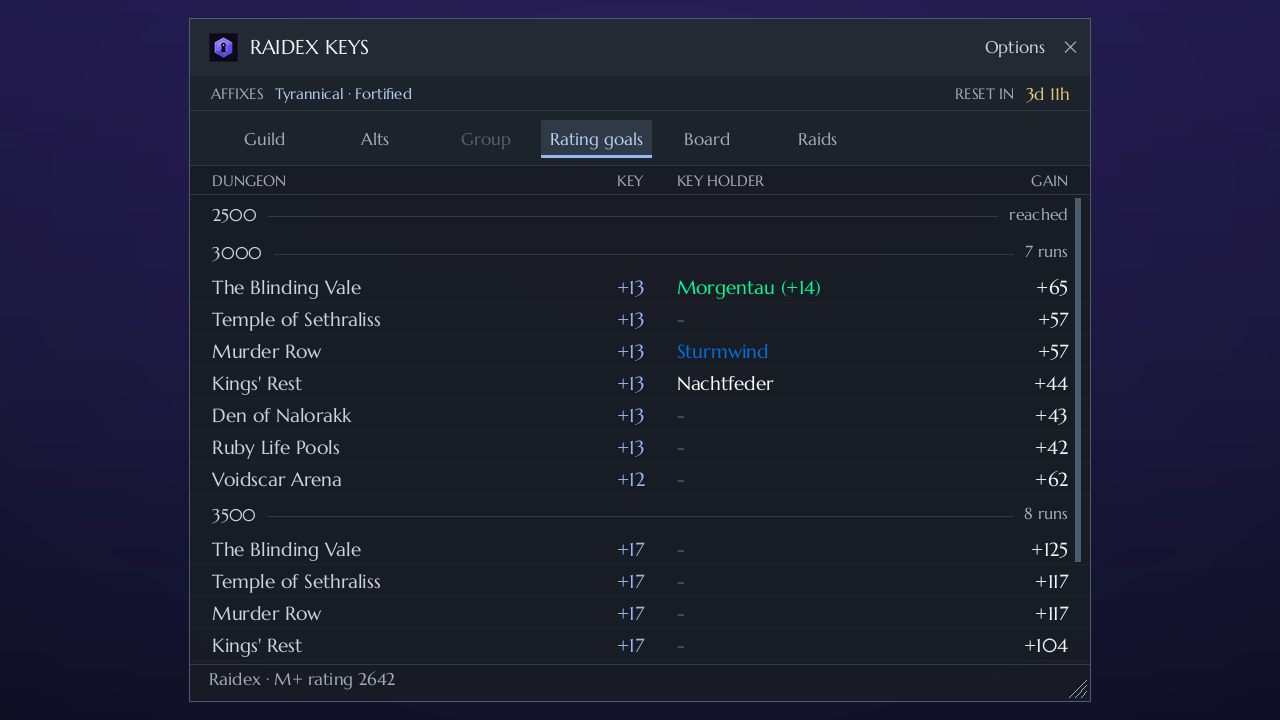Click the reset timer 3d 11h
The height and width of the screenshot is (720, 1280).
(x=1047, y=94)
